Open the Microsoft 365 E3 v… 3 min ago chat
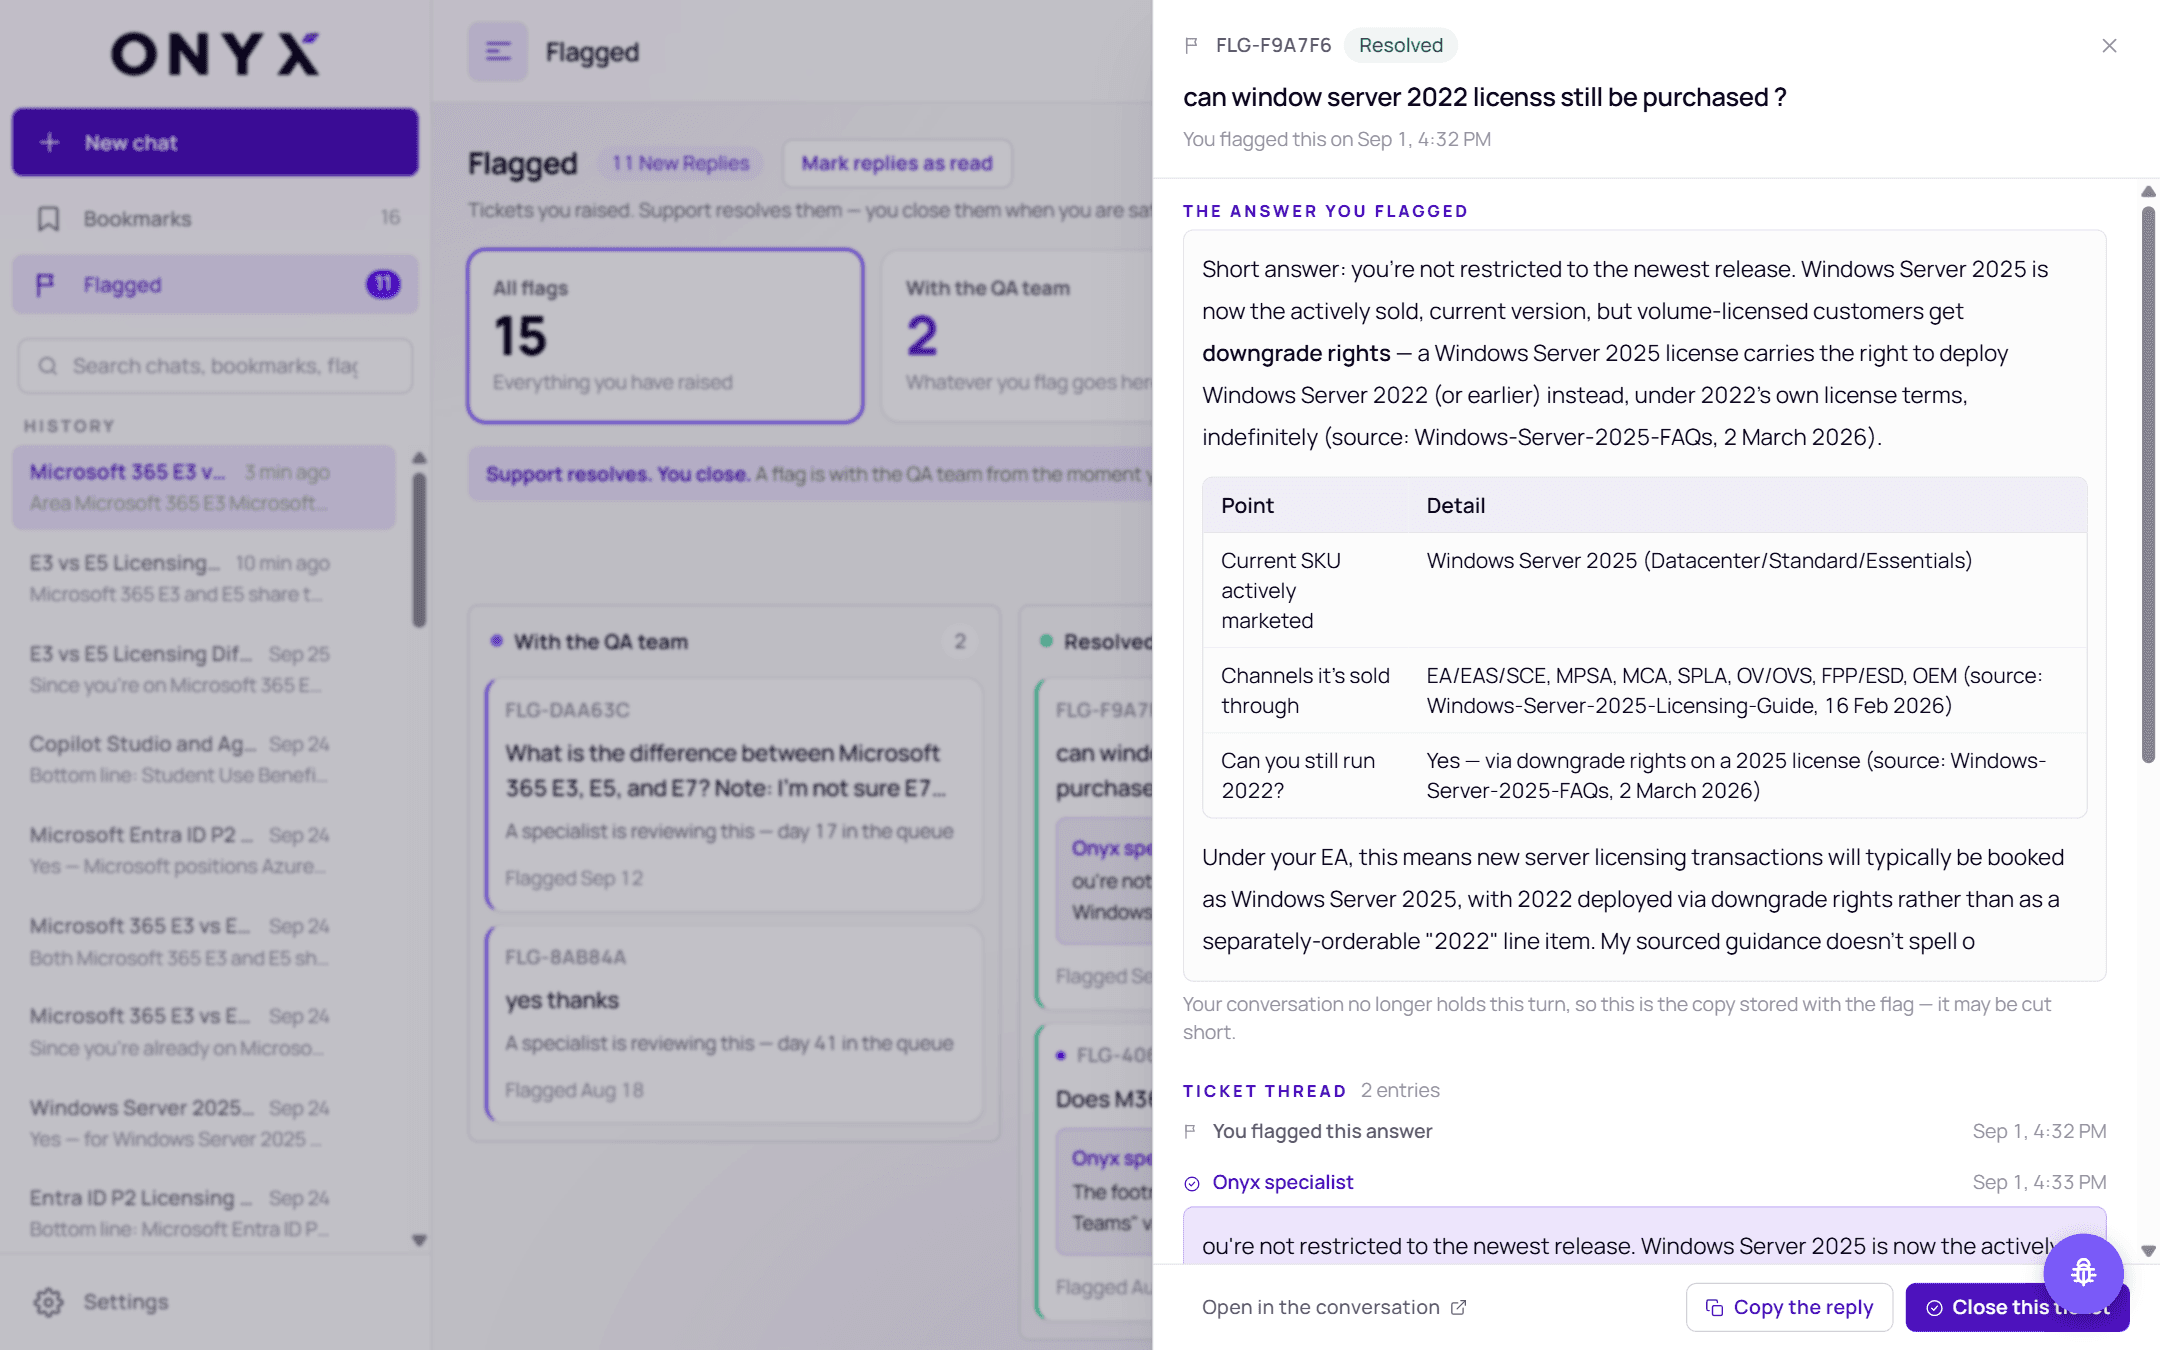This screenshot has width=2160, height=1350. (204, 487)
